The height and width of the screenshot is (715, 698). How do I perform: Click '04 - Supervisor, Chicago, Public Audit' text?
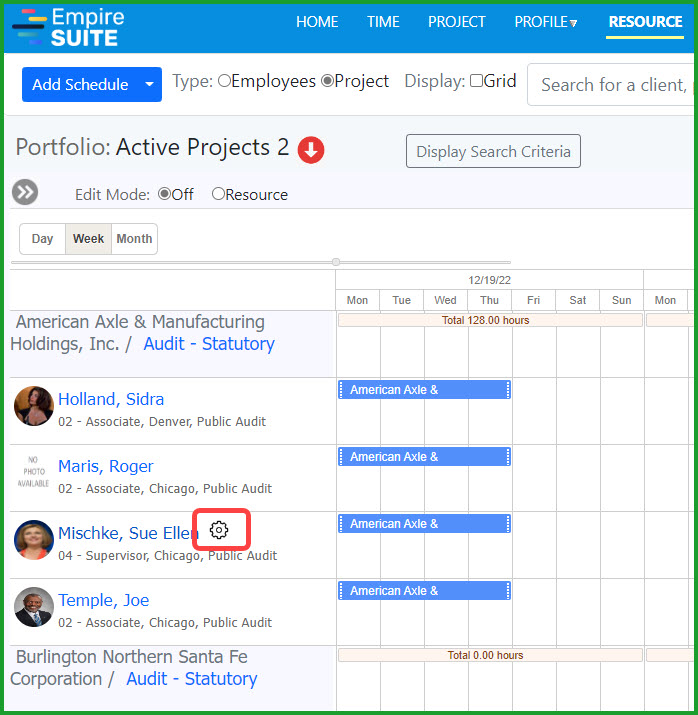pyautogui.click(x=167, y=555)
